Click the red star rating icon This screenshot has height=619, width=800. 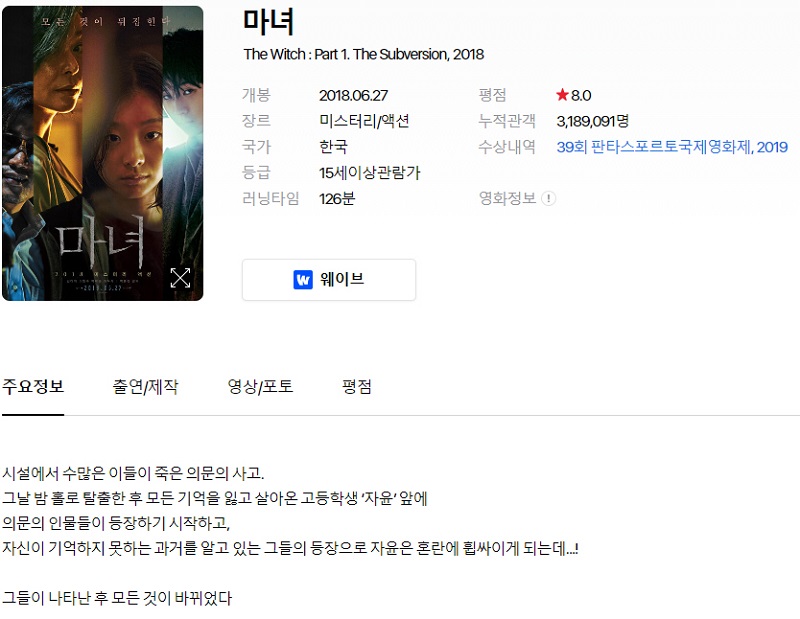[x=562, y=95]
